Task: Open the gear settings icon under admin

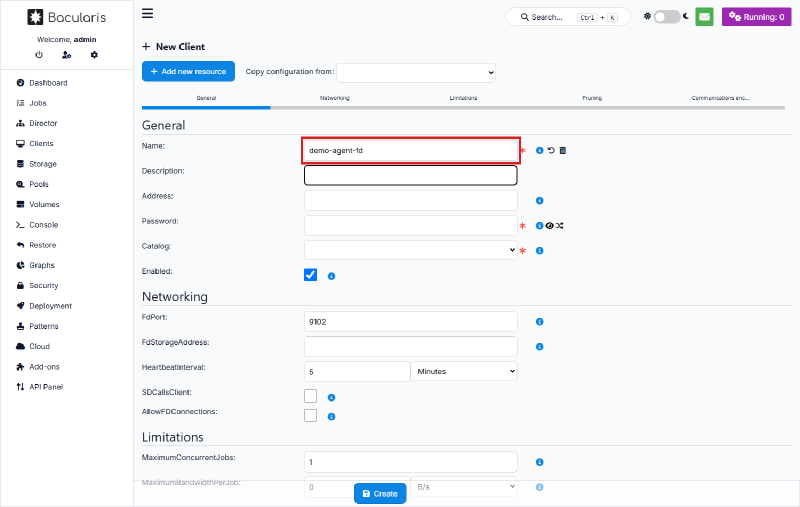Action: 94,55
